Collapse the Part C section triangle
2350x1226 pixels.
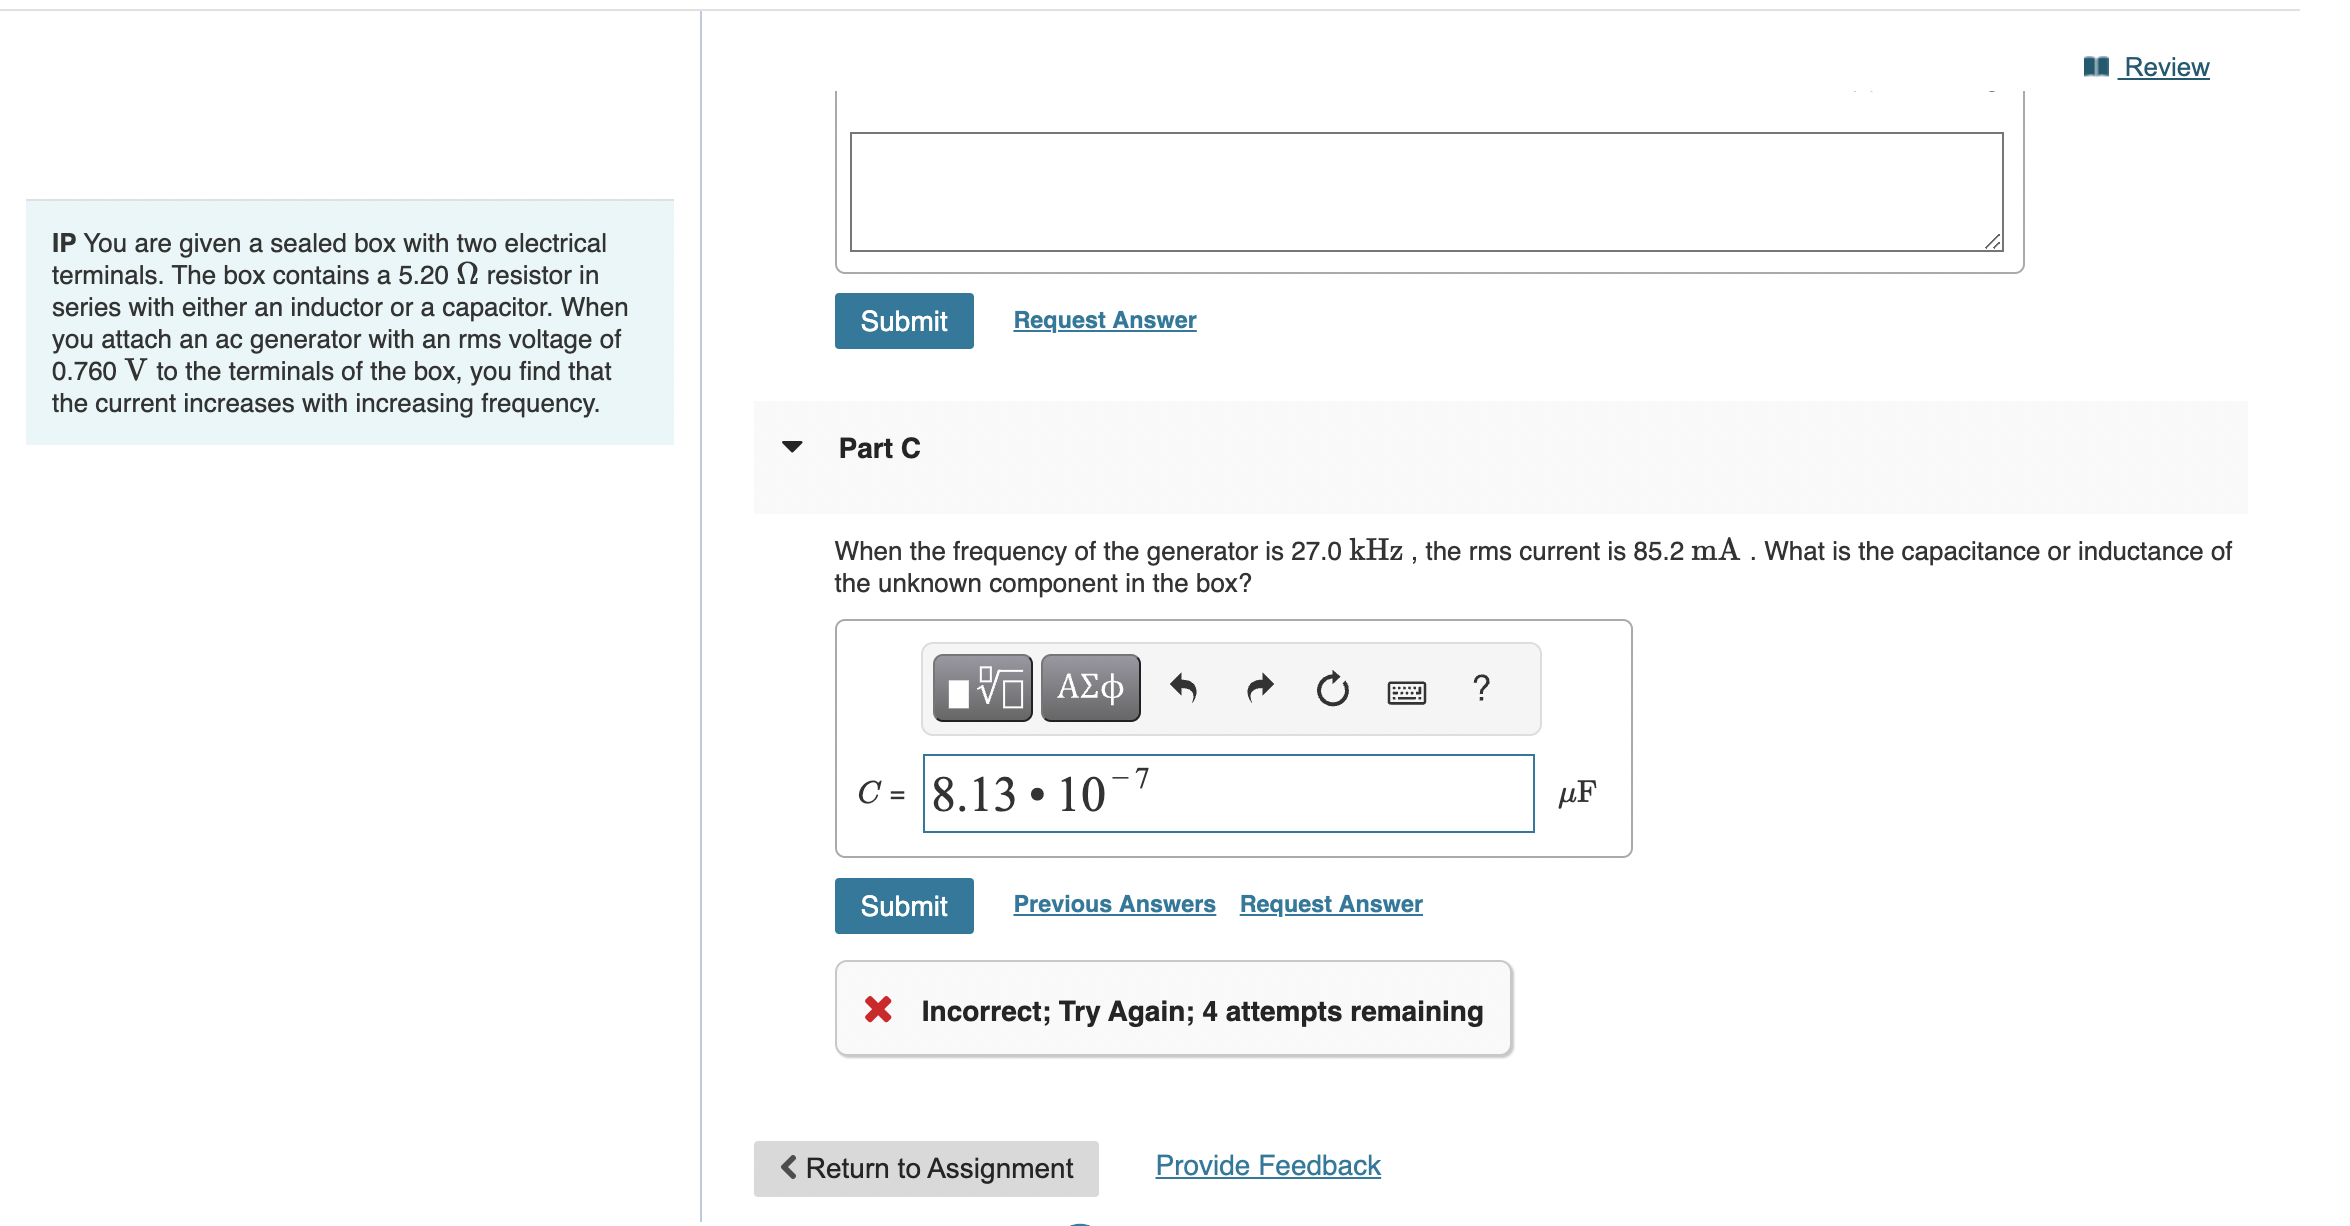[791, 447]
